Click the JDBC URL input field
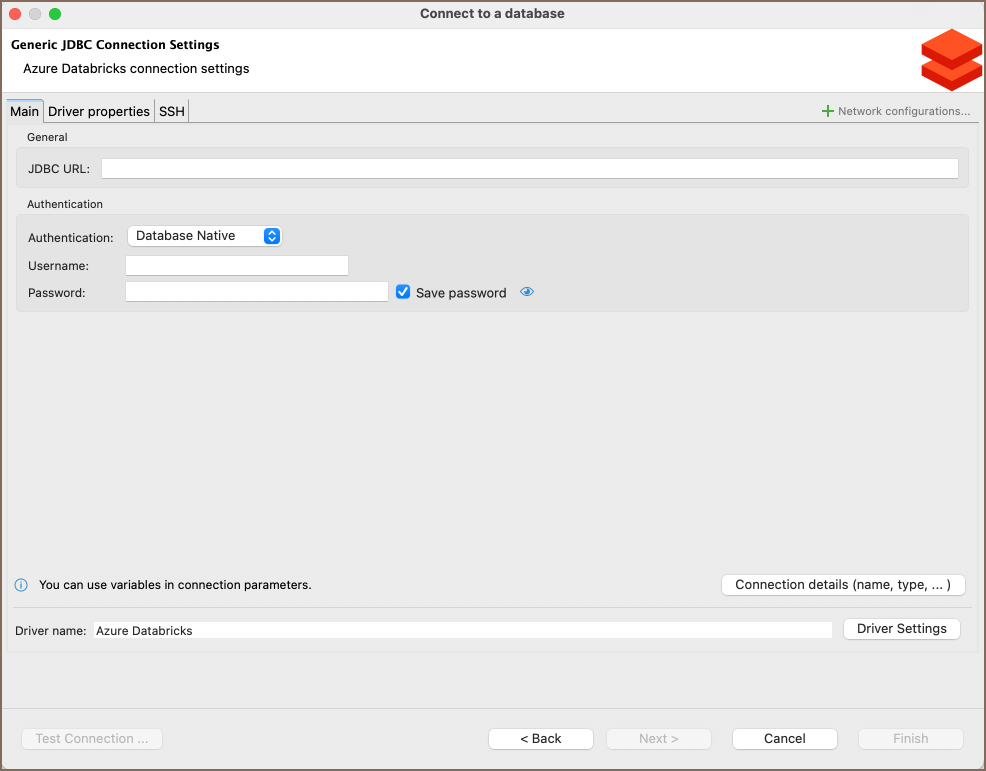This screenshot has width=986, height=771. point(529,169)
